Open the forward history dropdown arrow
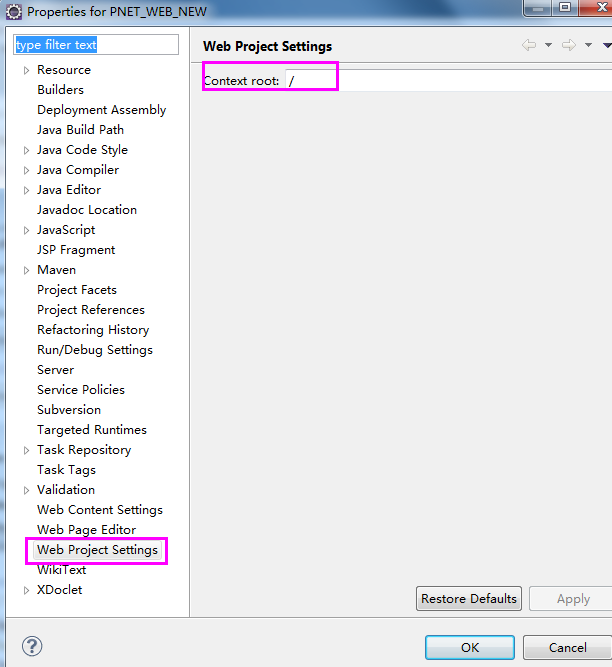 click(588, 45)
